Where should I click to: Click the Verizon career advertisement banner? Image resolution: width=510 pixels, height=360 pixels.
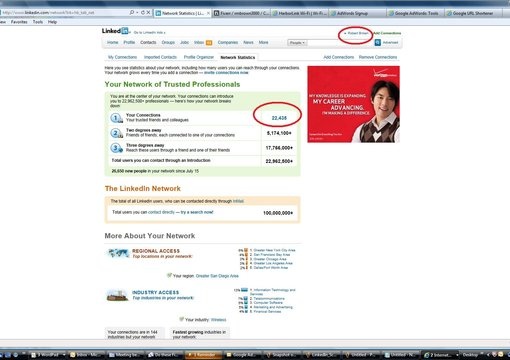pos(353,104)
